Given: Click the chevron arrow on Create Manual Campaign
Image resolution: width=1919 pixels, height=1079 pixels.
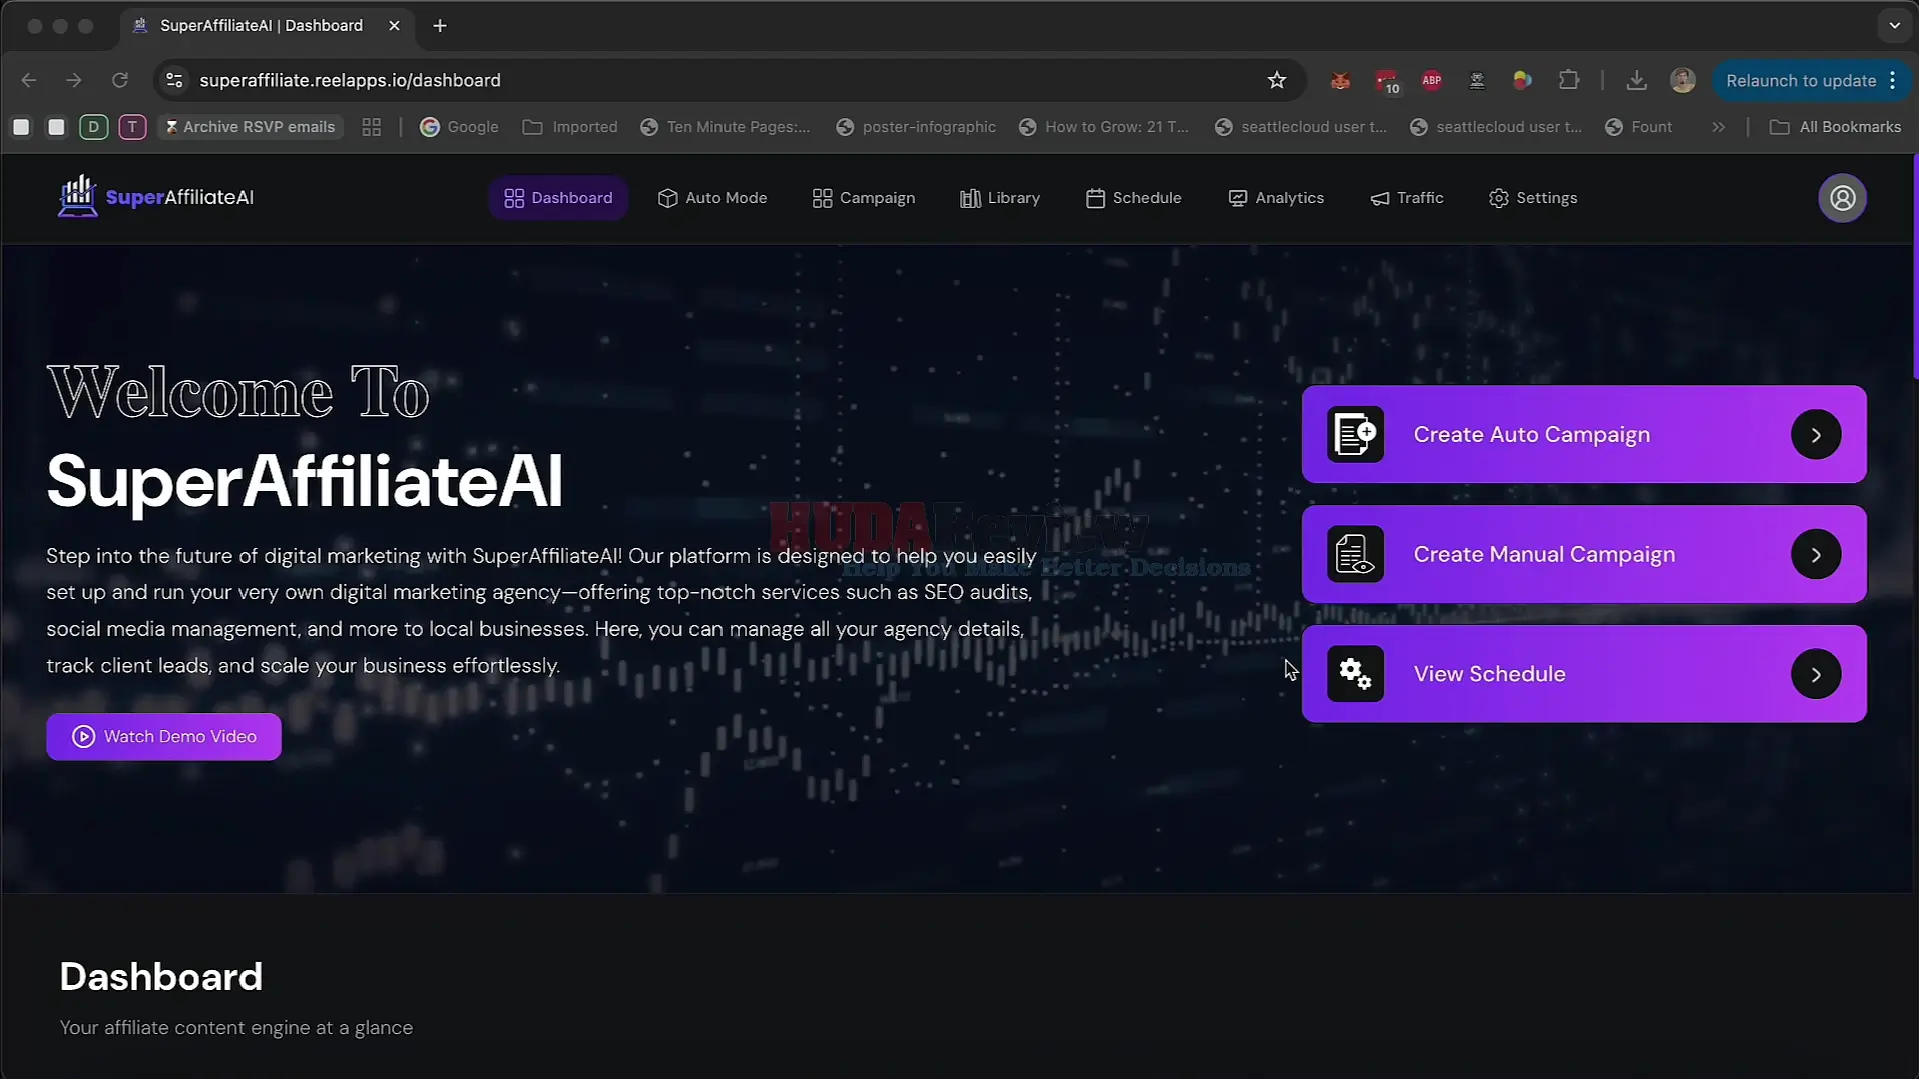Looking at the screenshot, I should pos(1816,555).
